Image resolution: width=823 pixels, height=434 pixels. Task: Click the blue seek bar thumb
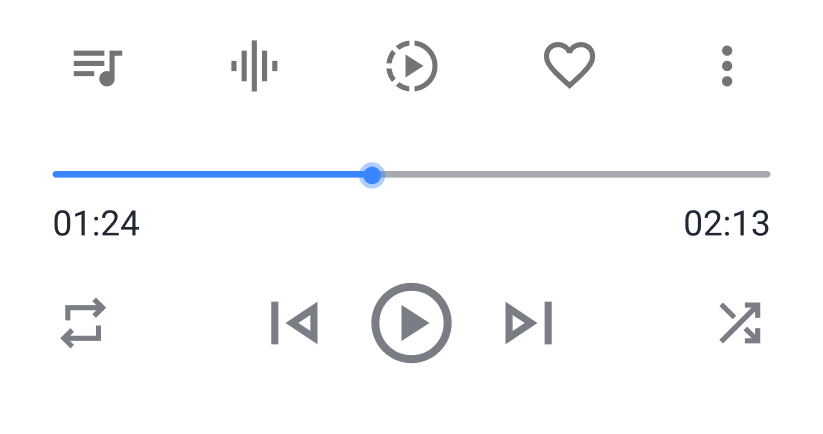(372, 175)
